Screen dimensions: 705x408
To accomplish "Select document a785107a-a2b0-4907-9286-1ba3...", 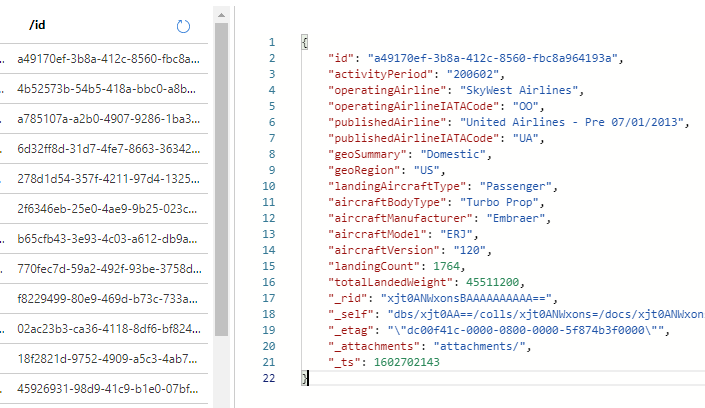I will [108, 119].
